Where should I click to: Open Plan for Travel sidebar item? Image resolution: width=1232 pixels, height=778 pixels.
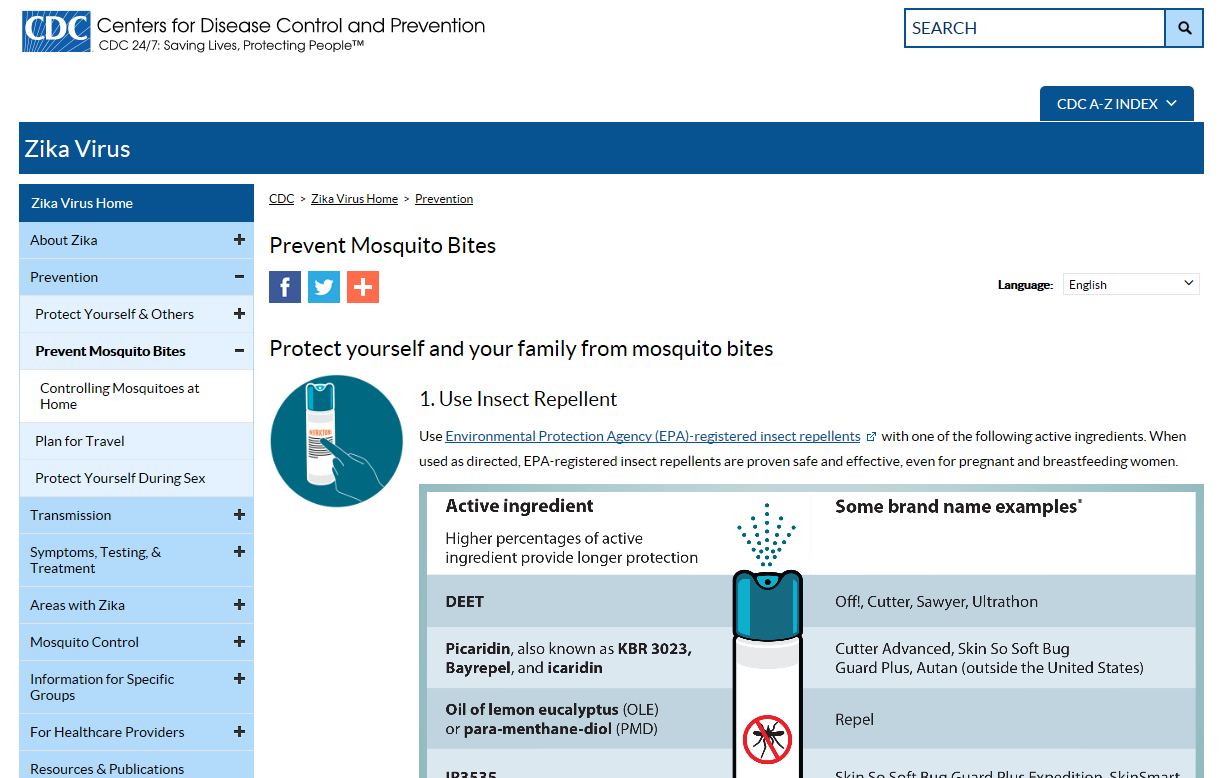[x=80, y=441]
